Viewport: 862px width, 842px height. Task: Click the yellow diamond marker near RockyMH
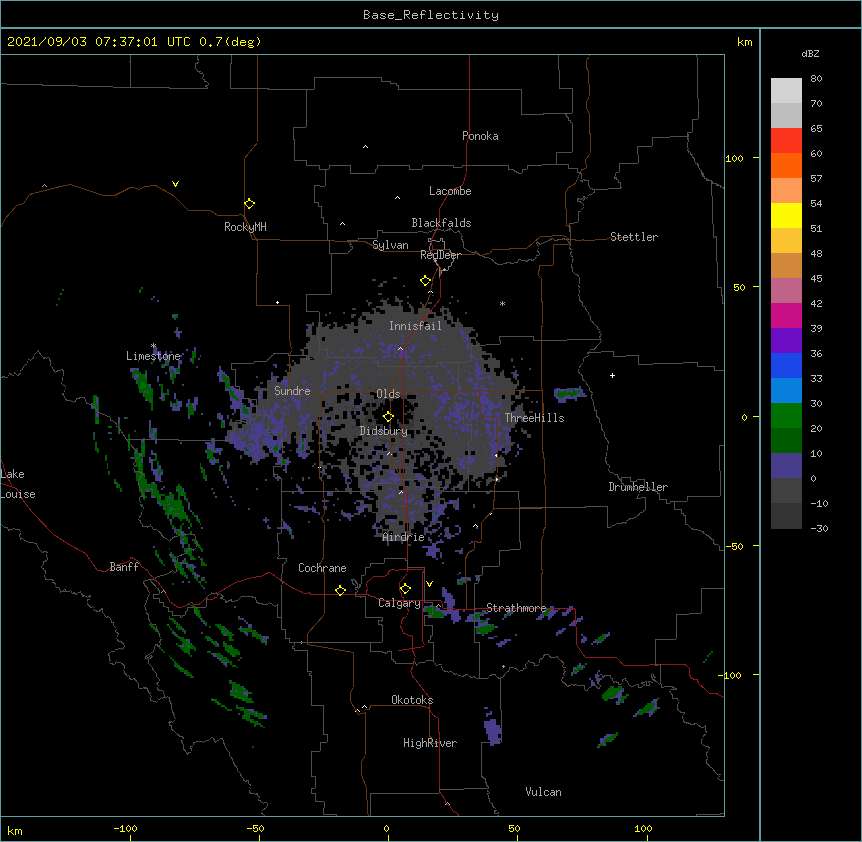(x=250, y=204)
